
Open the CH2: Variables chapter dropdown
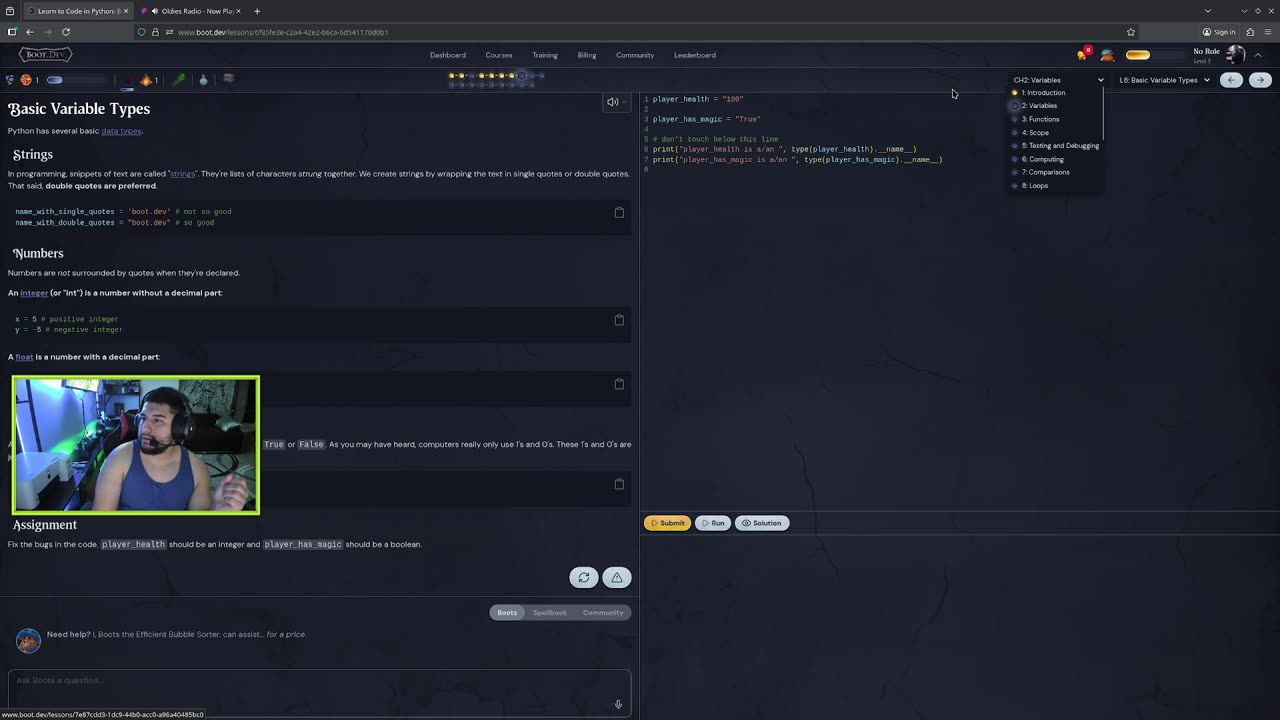[1058, 80]
